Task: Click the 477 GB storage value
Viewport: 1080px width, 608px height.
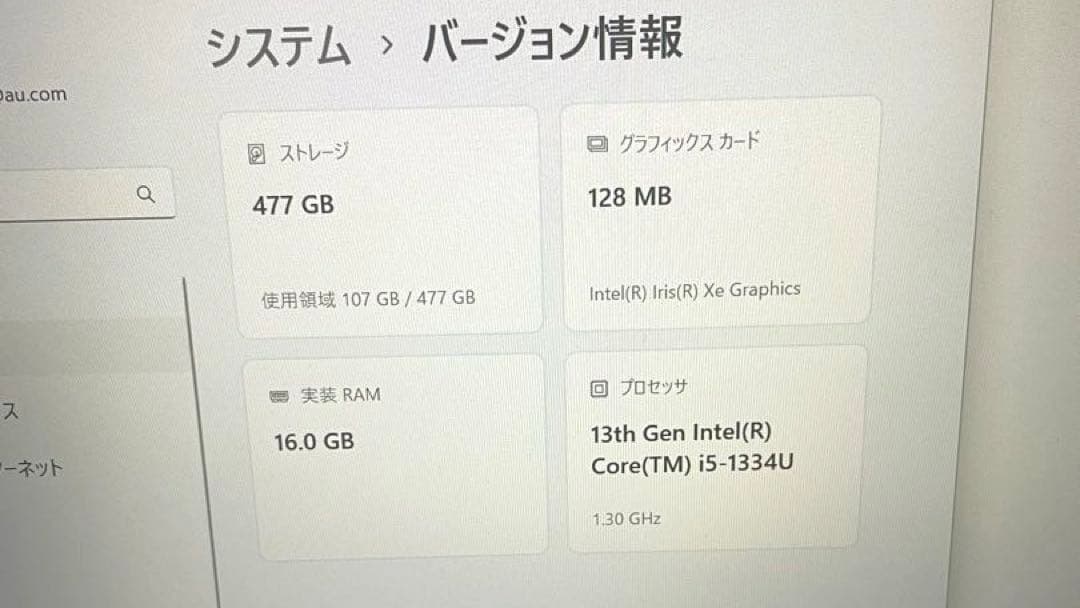Action: pyautogui.click(x=291, y=205)
